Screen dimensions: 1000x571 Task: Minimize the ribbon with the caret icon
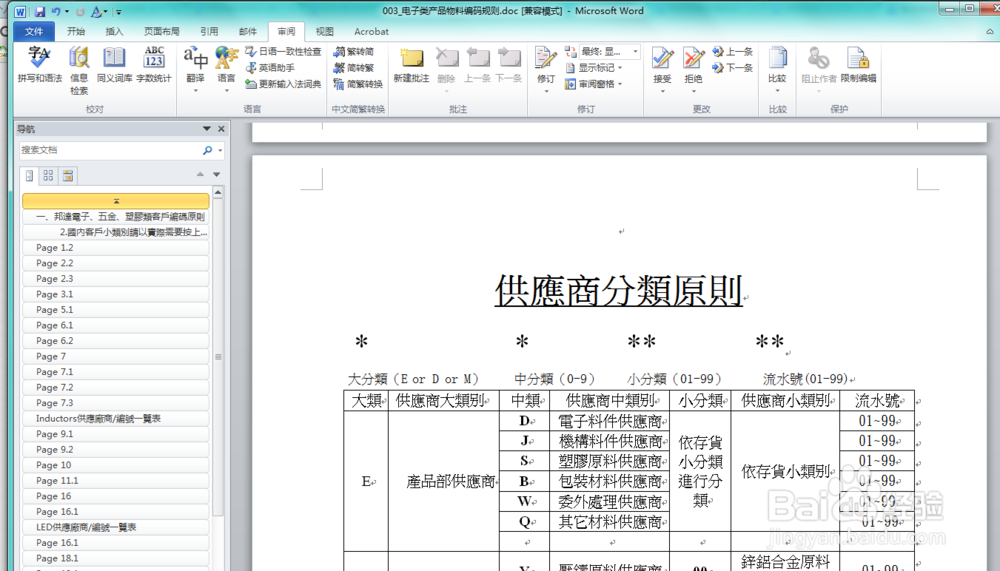tap(990, 31)
